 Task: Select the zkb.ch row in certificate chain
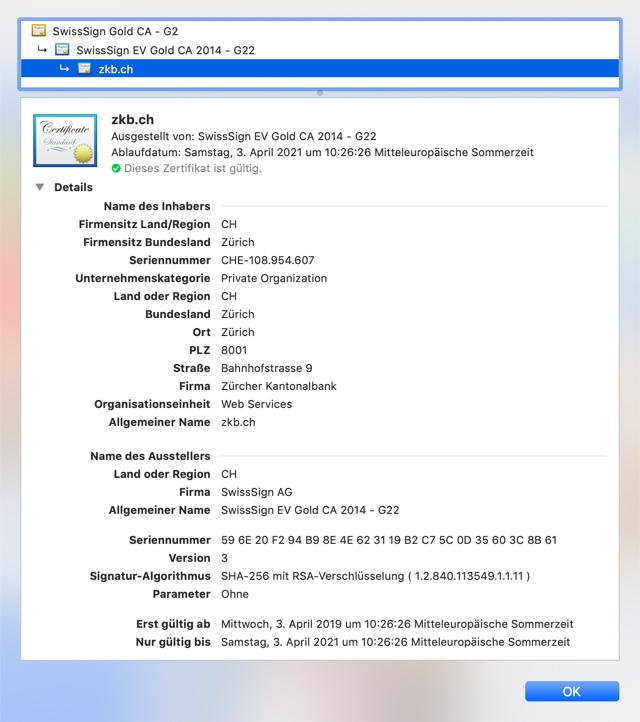[116, 69]
